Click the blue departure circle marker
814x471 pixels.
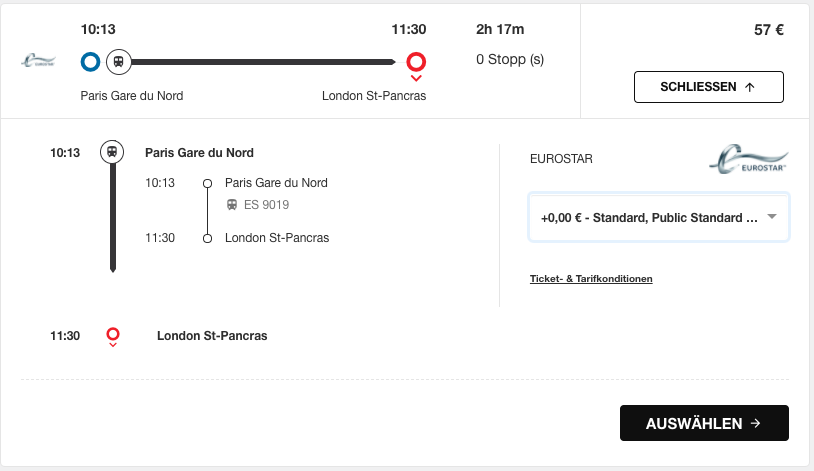(90, 62)
